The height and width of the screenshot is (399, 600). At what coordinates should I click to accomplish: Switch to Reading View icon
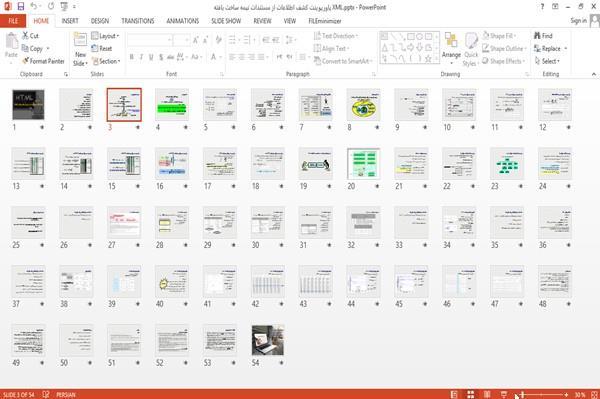[487, 394]
